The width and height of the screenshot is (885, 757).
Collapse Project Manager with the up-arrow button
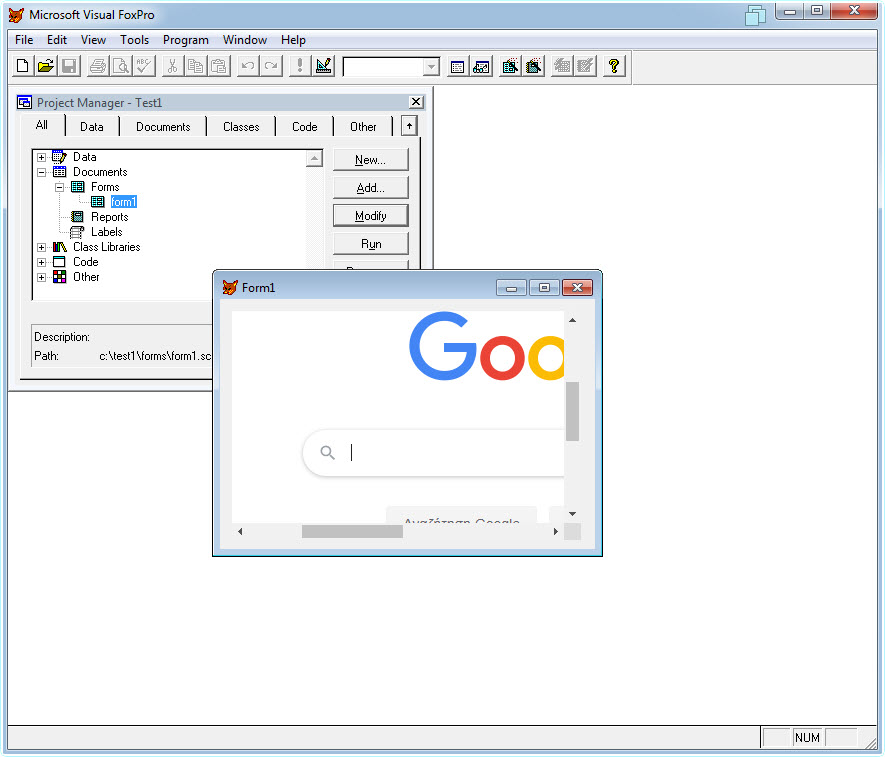point(409,125)
